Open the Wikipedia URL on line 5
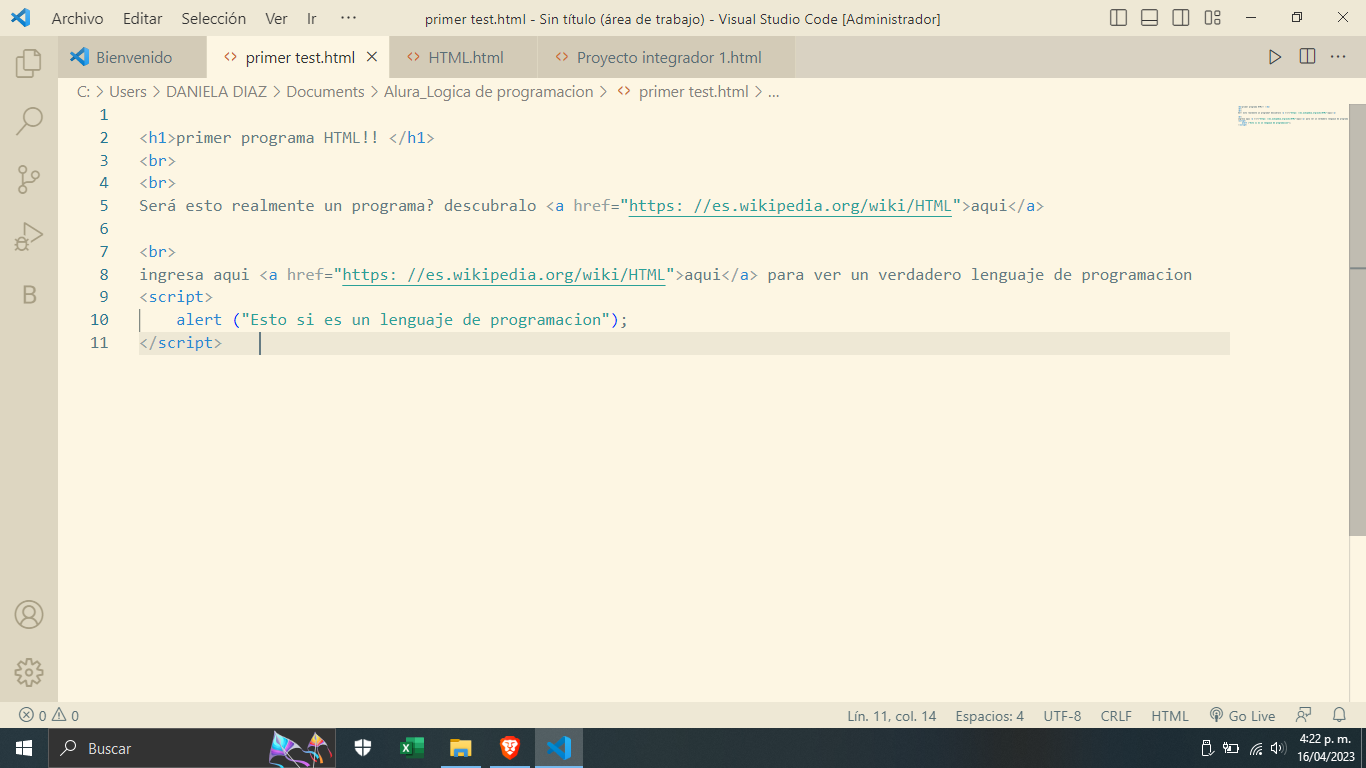This screenshot has width=1366, height=768. coord(790,206)
